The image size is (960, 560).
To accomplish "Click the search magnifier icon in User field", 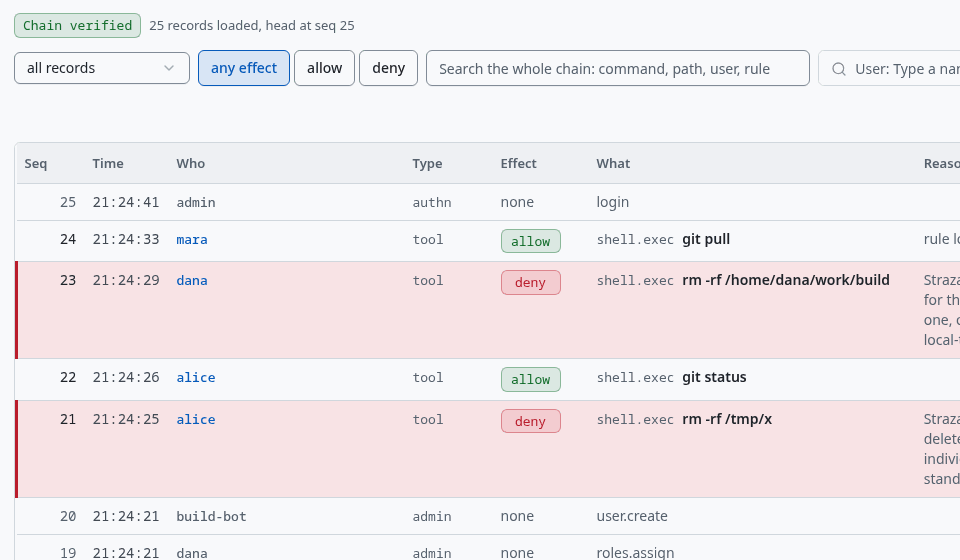I will coord(839,69).
